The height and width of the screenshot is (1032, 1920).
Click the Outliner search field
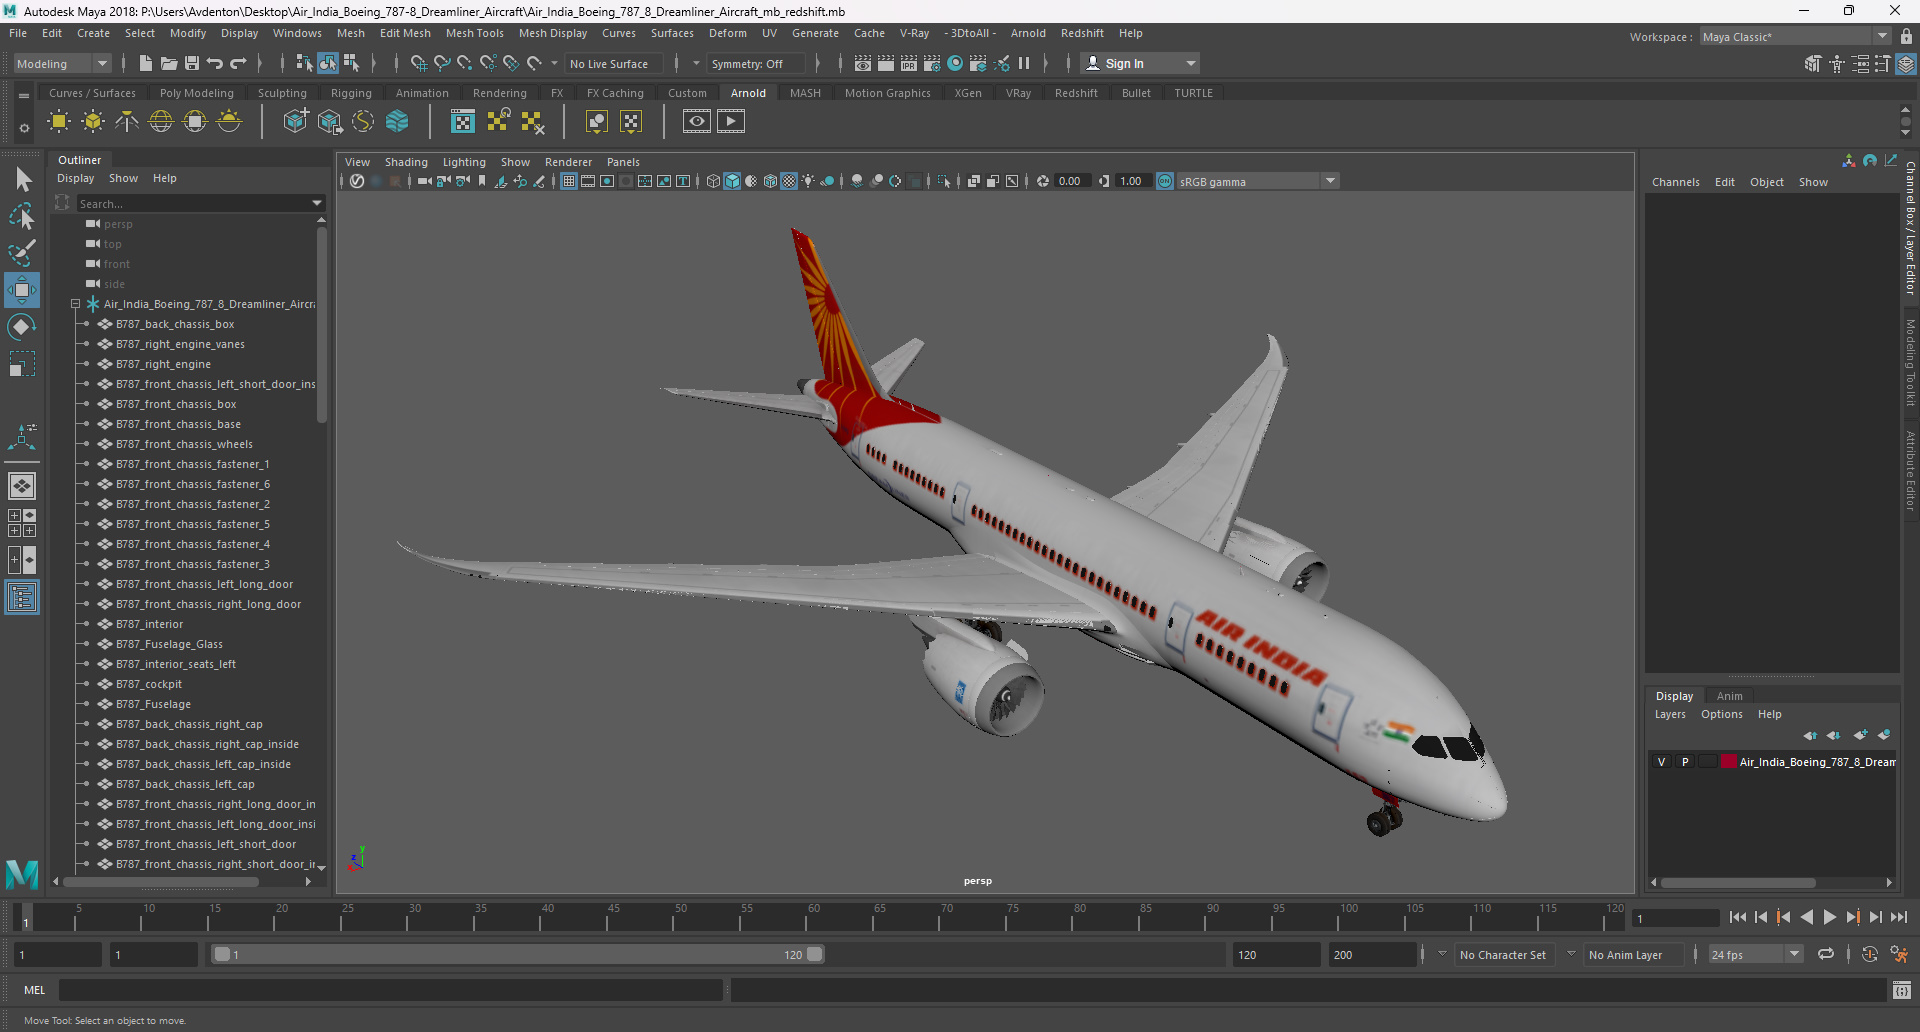click(194, 204)
